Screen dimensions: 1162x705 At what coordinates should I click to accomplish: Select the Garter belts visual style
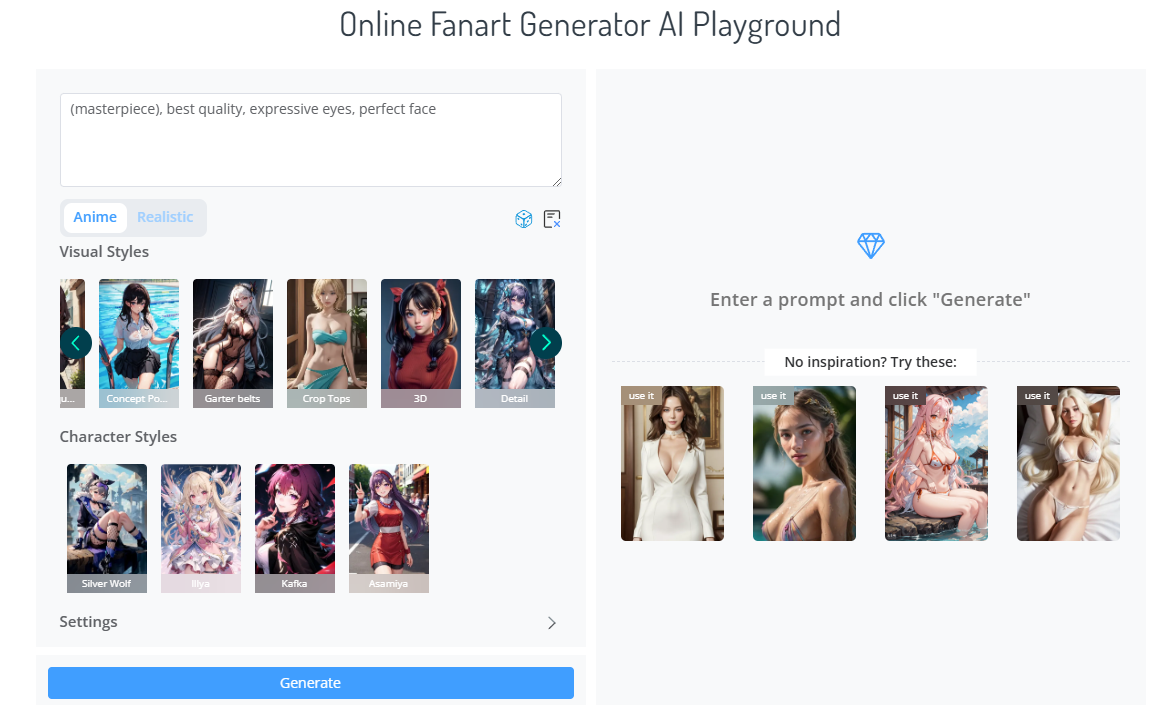point(232,343)
